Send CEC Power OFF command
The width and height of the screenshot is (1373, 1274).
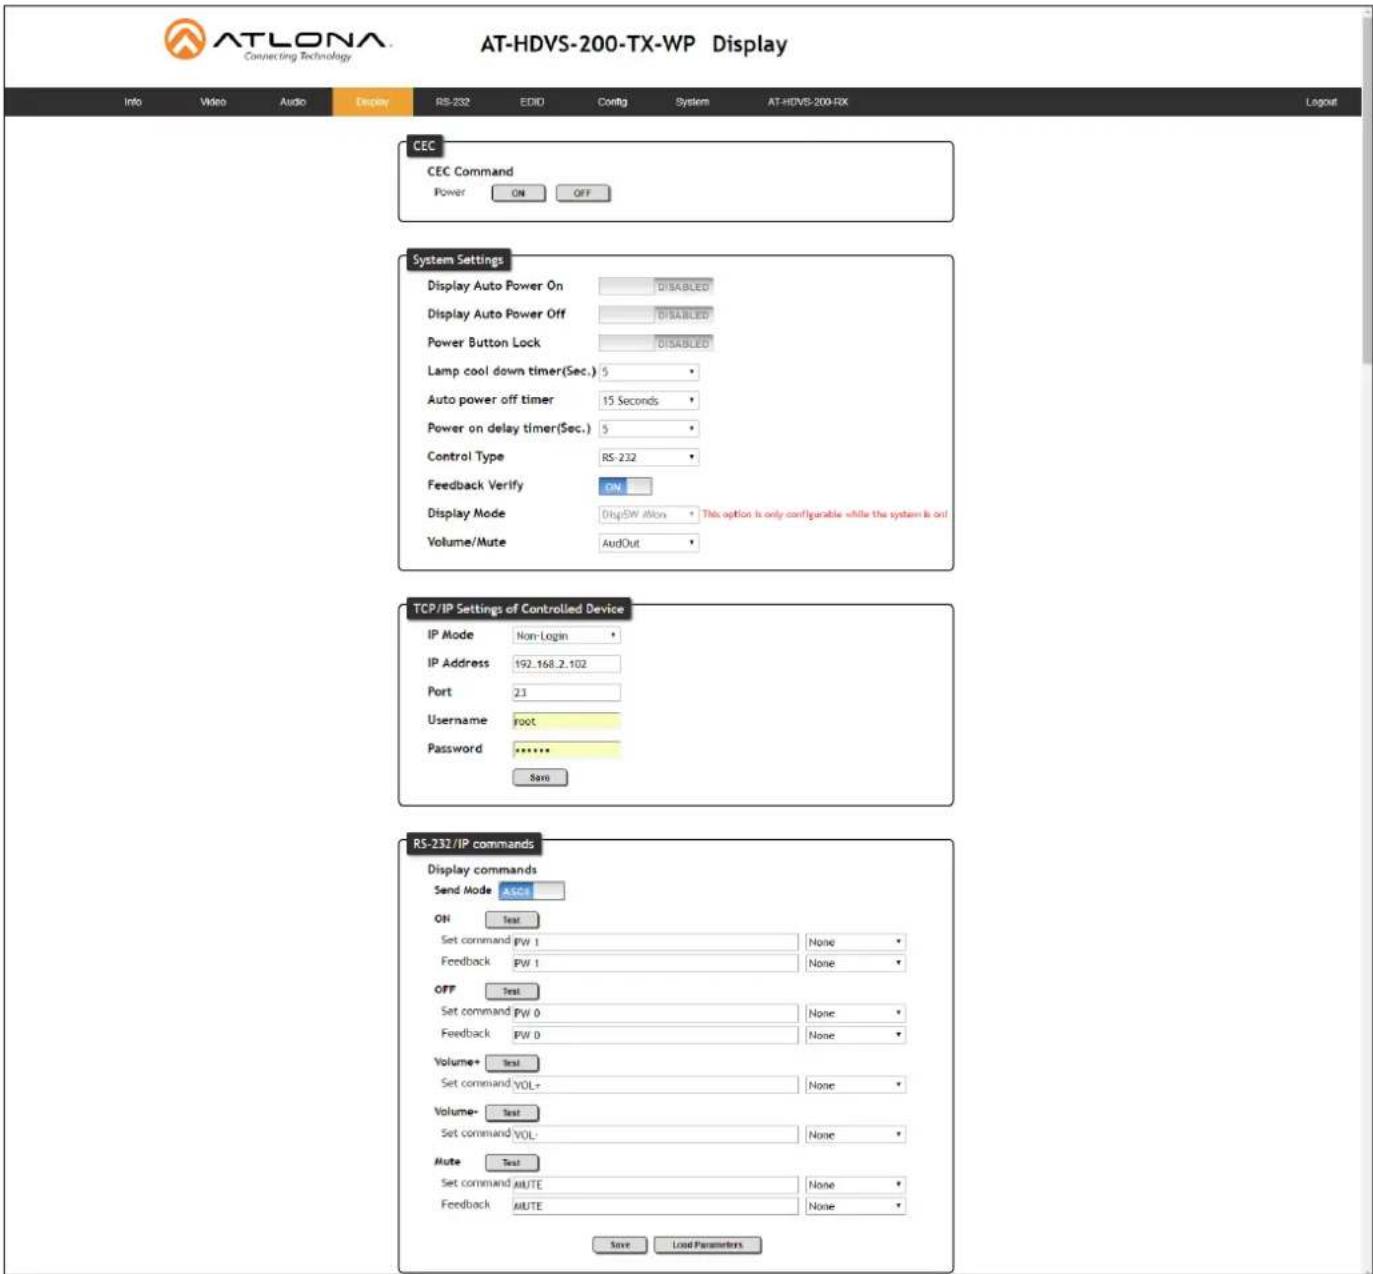pos(582,193)
